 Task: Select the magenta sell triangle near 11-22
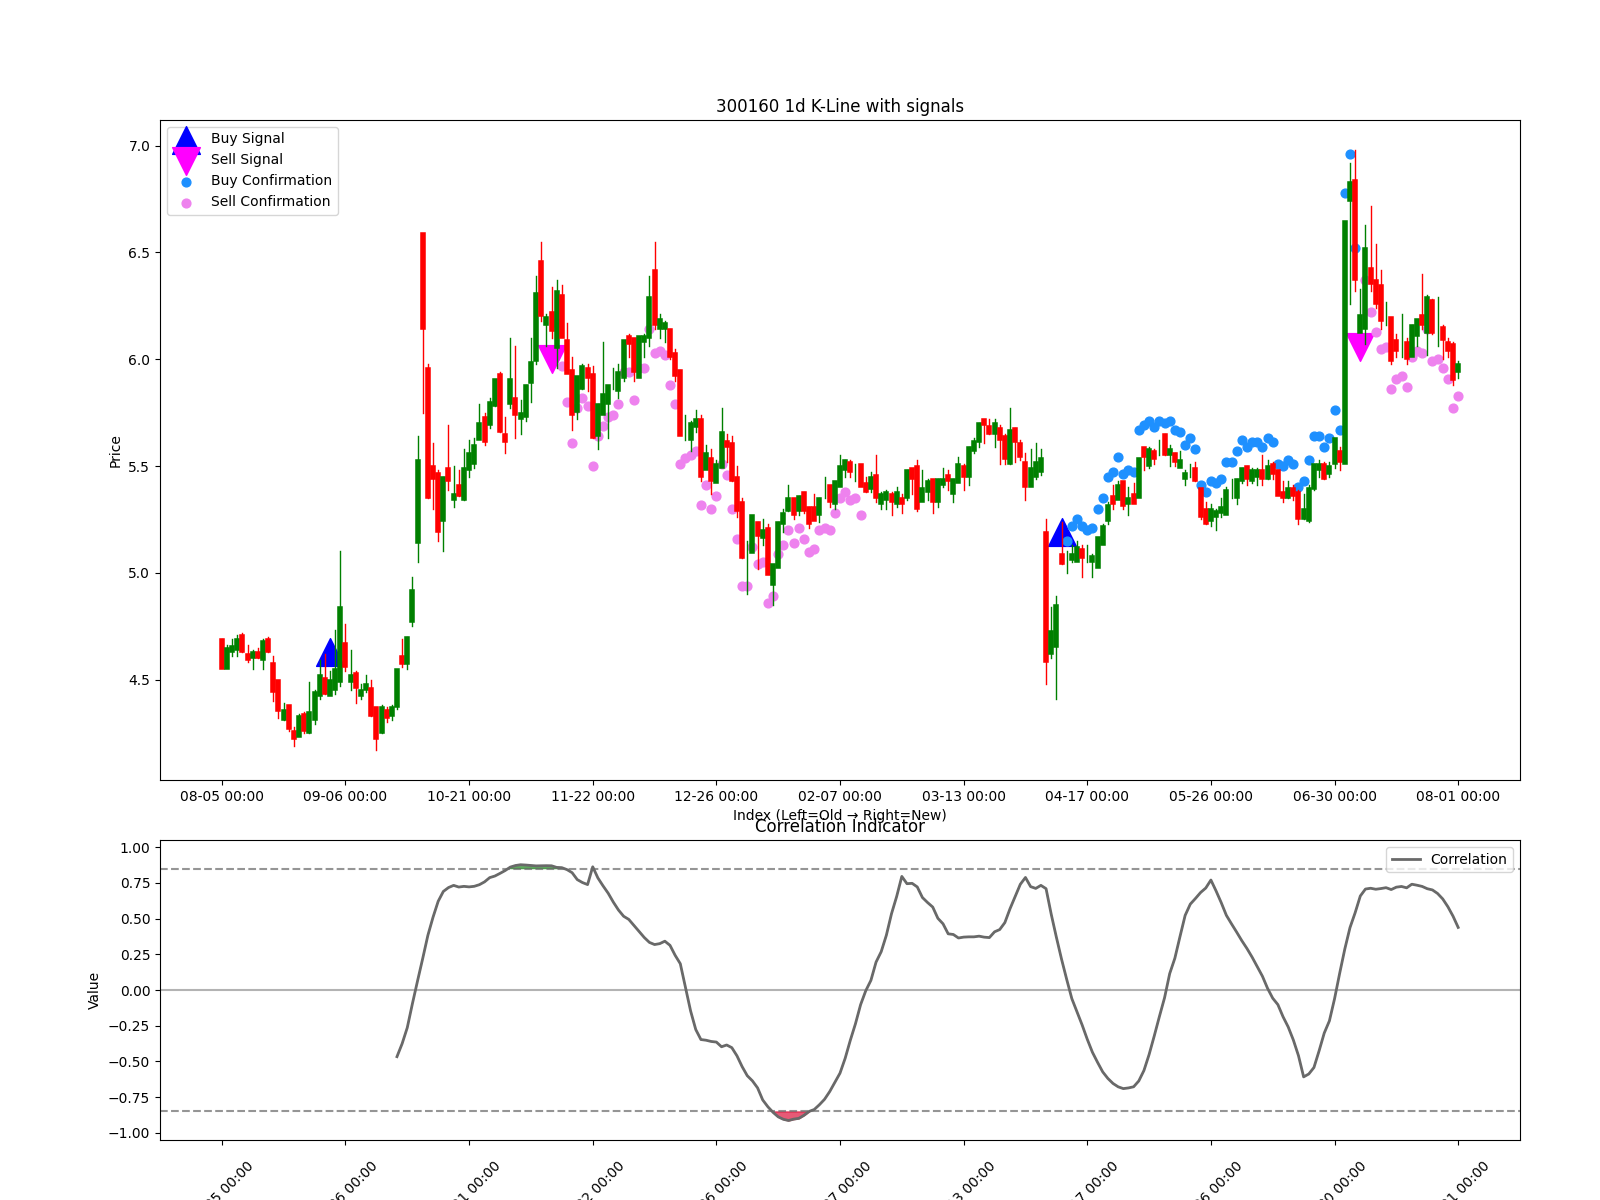(x=551, y=360)
